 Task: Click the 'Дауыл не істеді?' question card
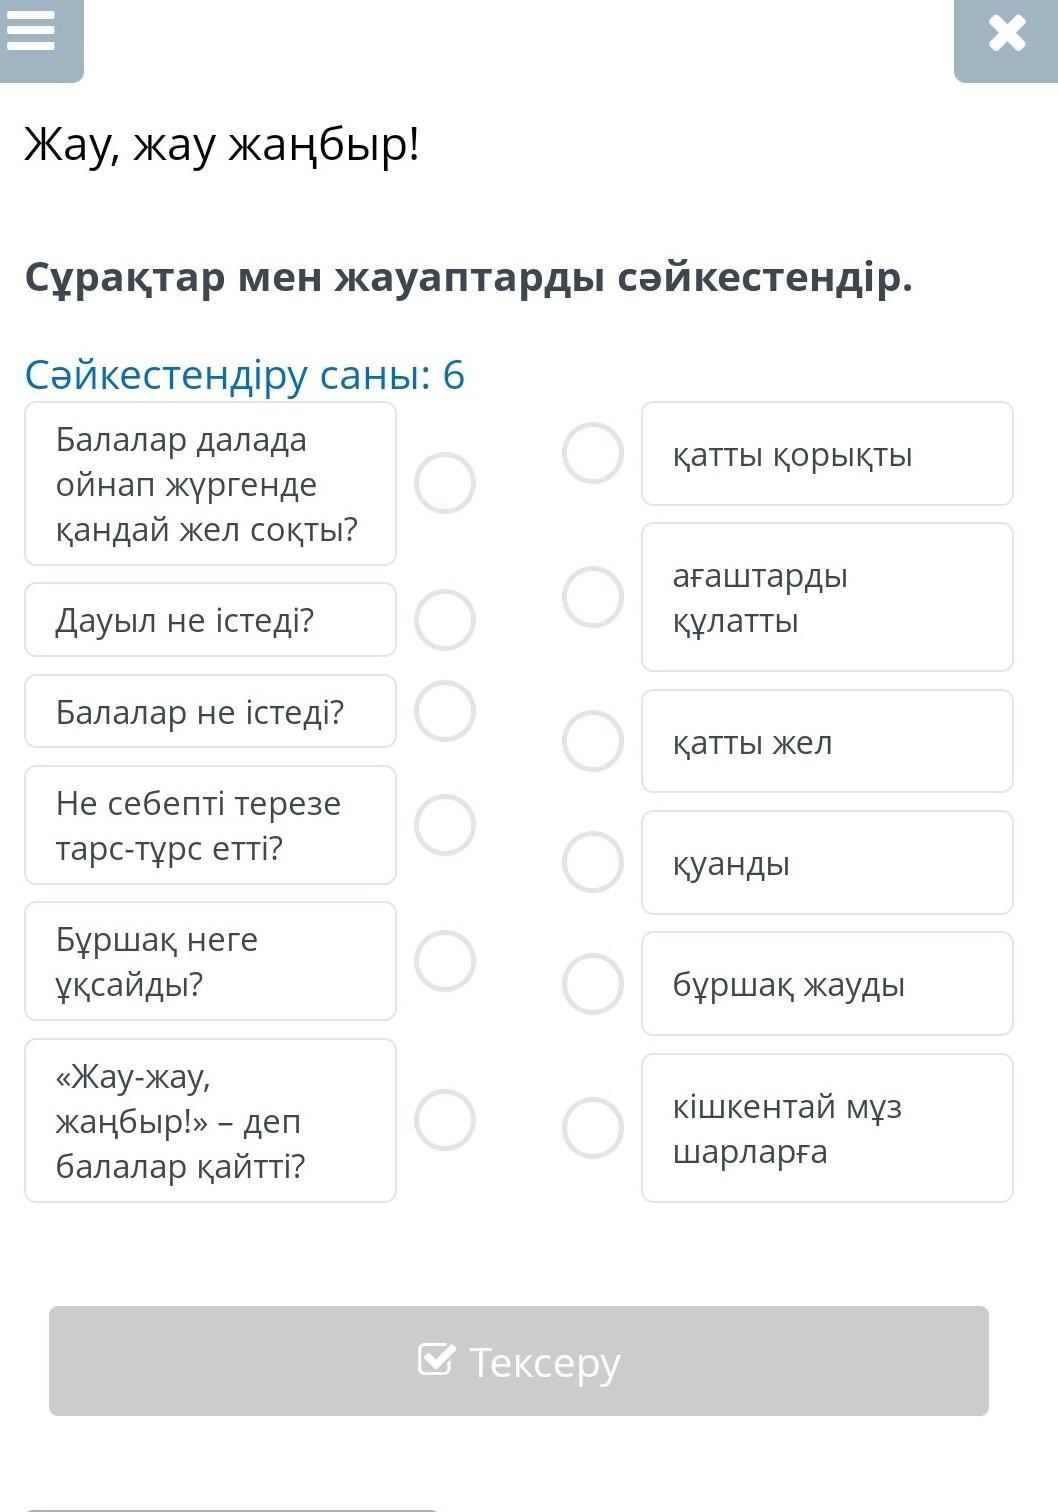(x=210, y=620)
